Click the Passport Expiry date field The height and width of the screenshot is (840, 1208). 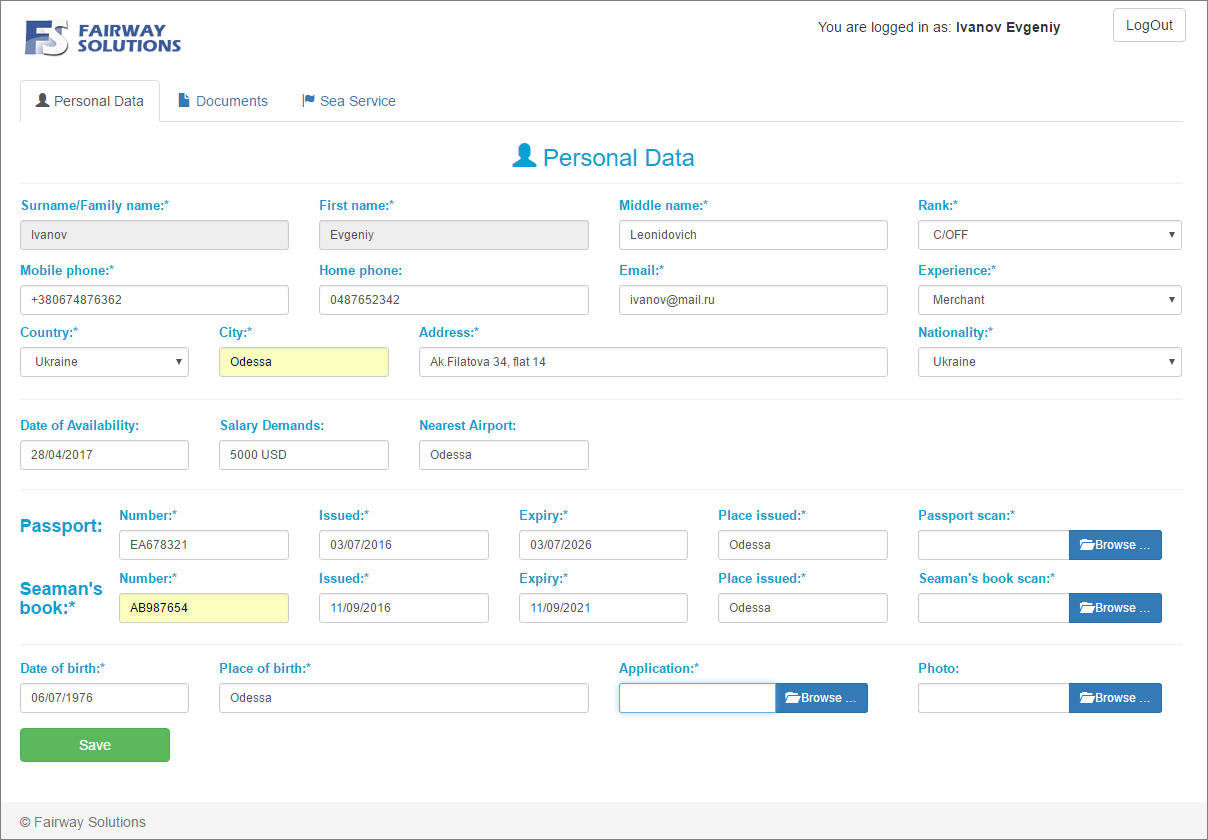pyautogui.click(x=603, y=545)
